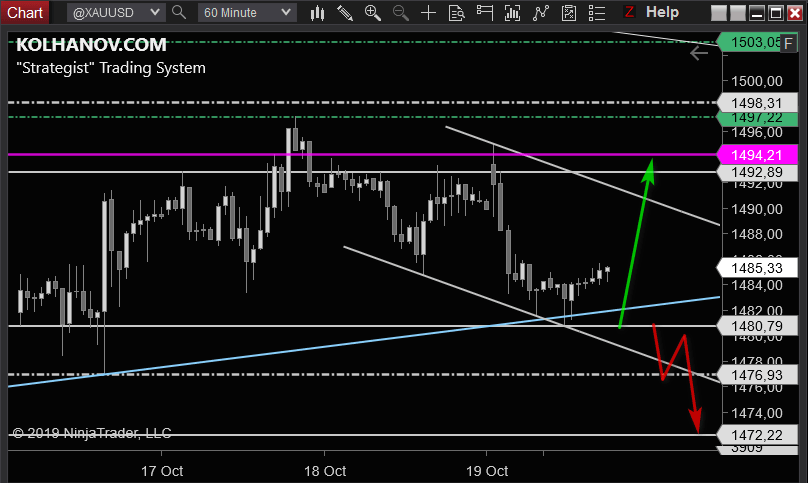Image resolution: width=808 pixels, height=483 pixels.
Task: Click the 1500,00 axis value
Action: coord(757,81)
